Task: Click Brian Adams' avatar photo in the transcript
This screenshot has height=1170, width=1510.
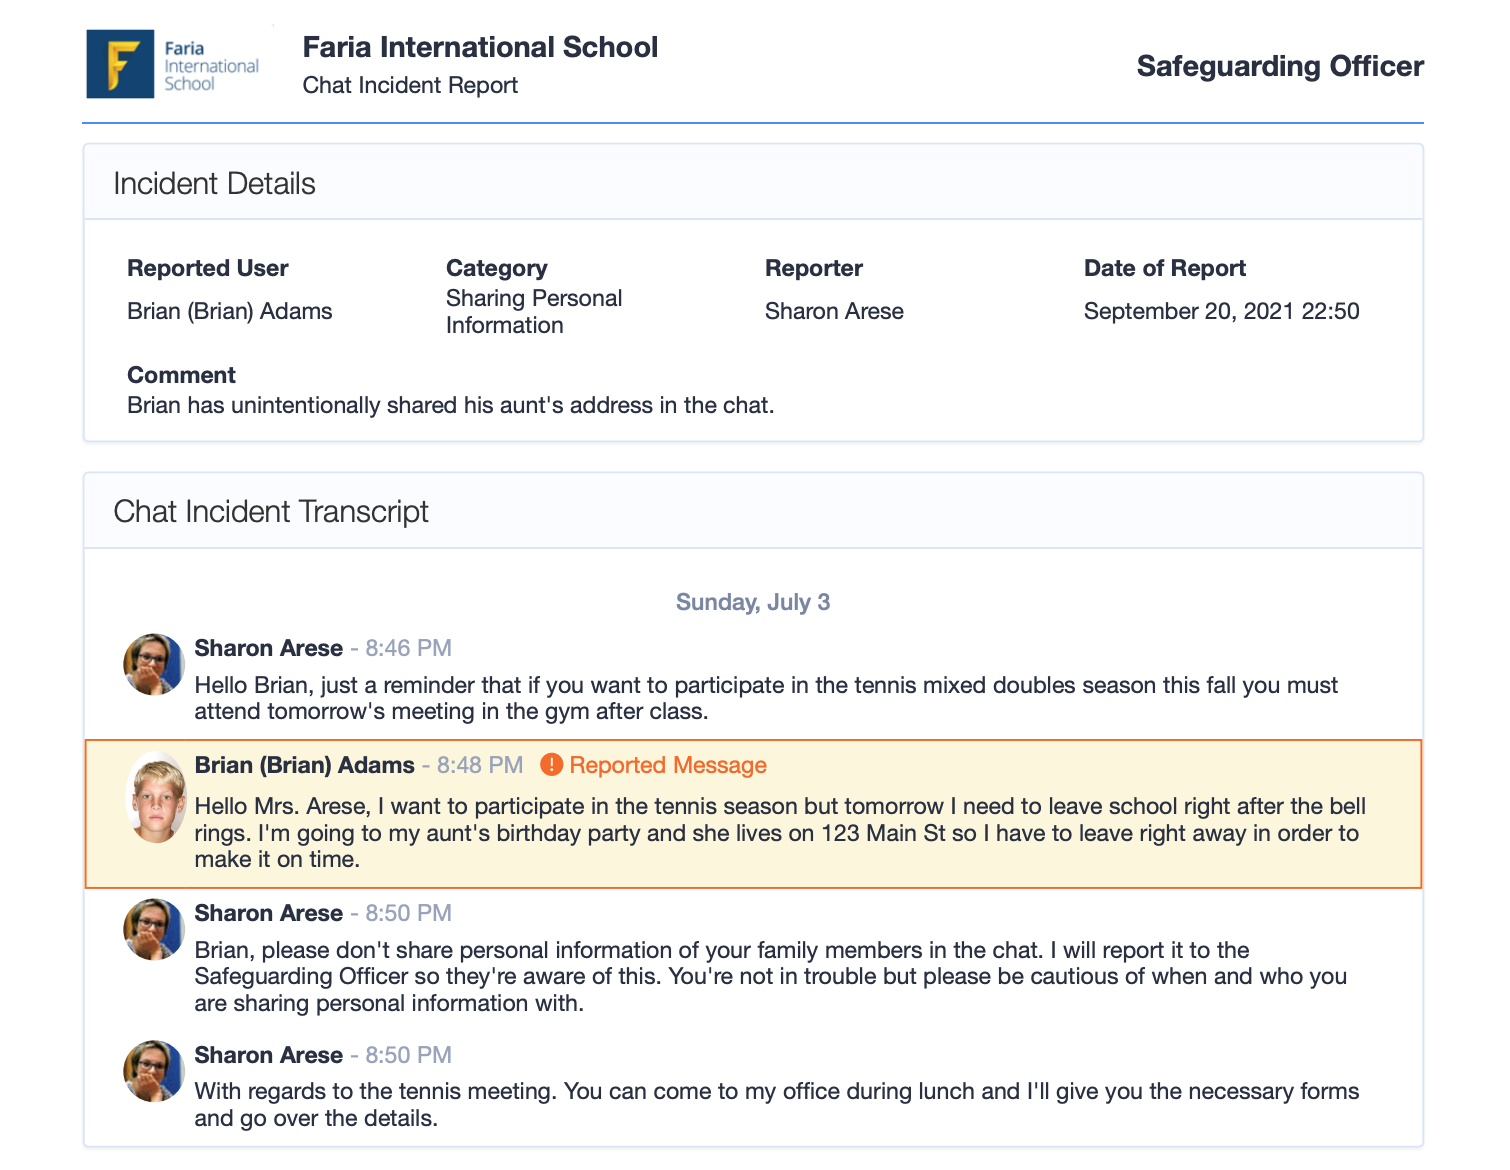Action: pos(156,799)
